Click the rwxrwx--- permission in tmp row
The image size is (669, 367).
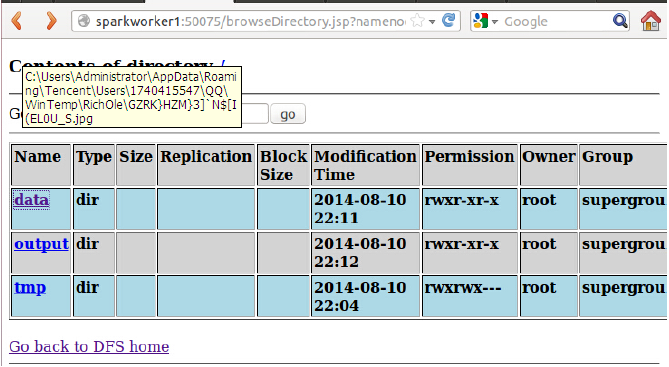click(x=463, y=288)
